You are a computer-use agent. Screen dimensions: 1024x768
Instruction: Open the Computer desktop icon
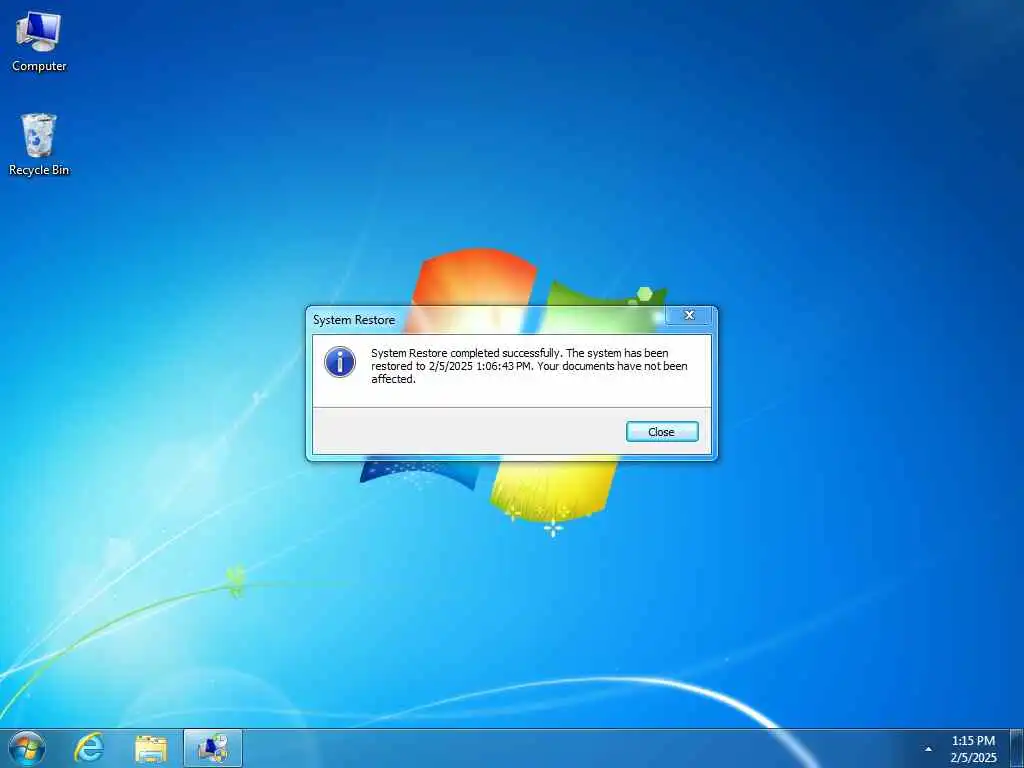pyautogui.click(x=39, y=41)
